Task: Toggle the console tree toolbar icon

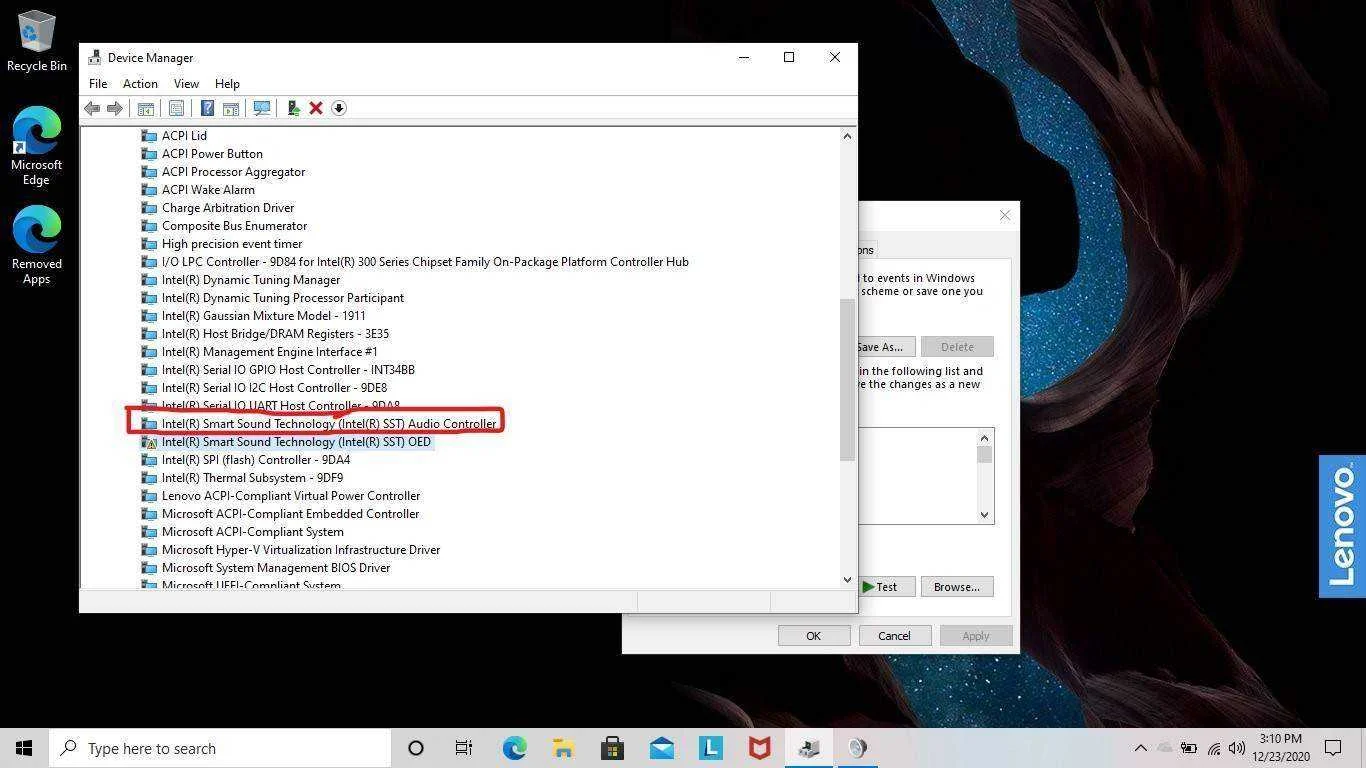Action: click(x=145, y=108)
